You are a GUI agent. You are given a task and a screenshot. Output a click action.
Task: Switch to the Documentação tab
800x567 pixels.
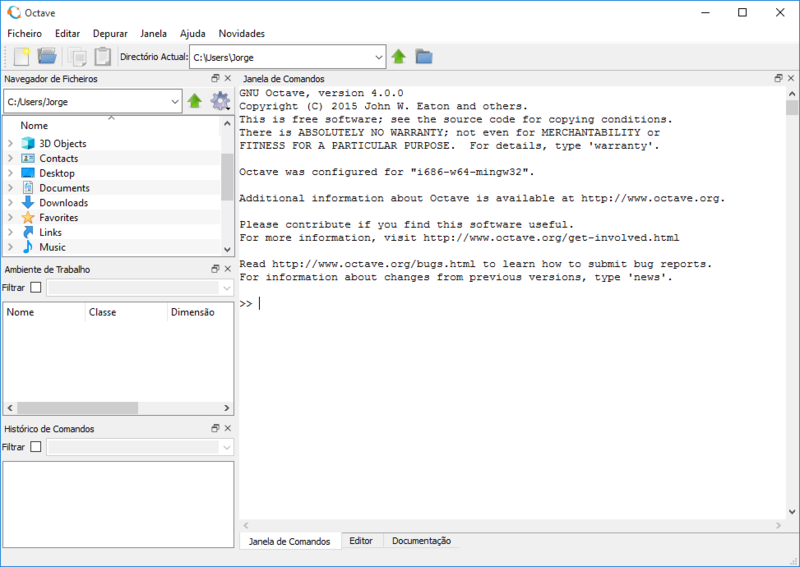tap(421, 540)
